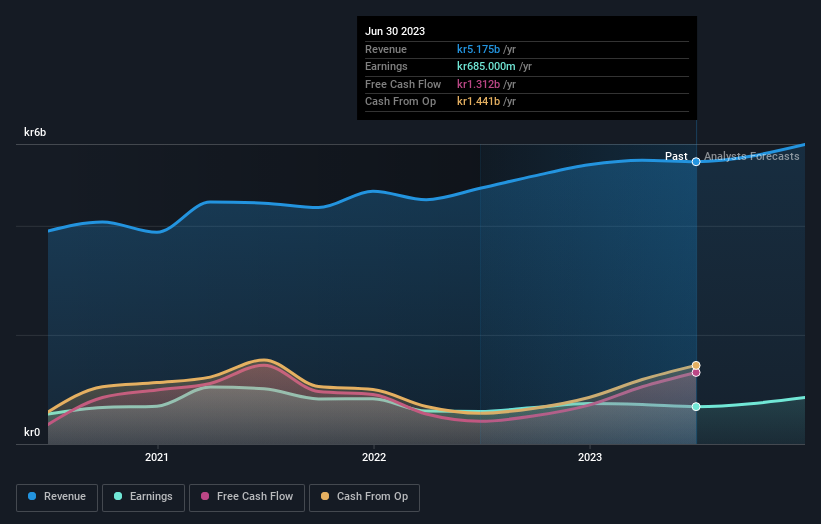Select the 2022 x-axis label
Viewport: 821px width, 524px height.
(x=374, y=457)
